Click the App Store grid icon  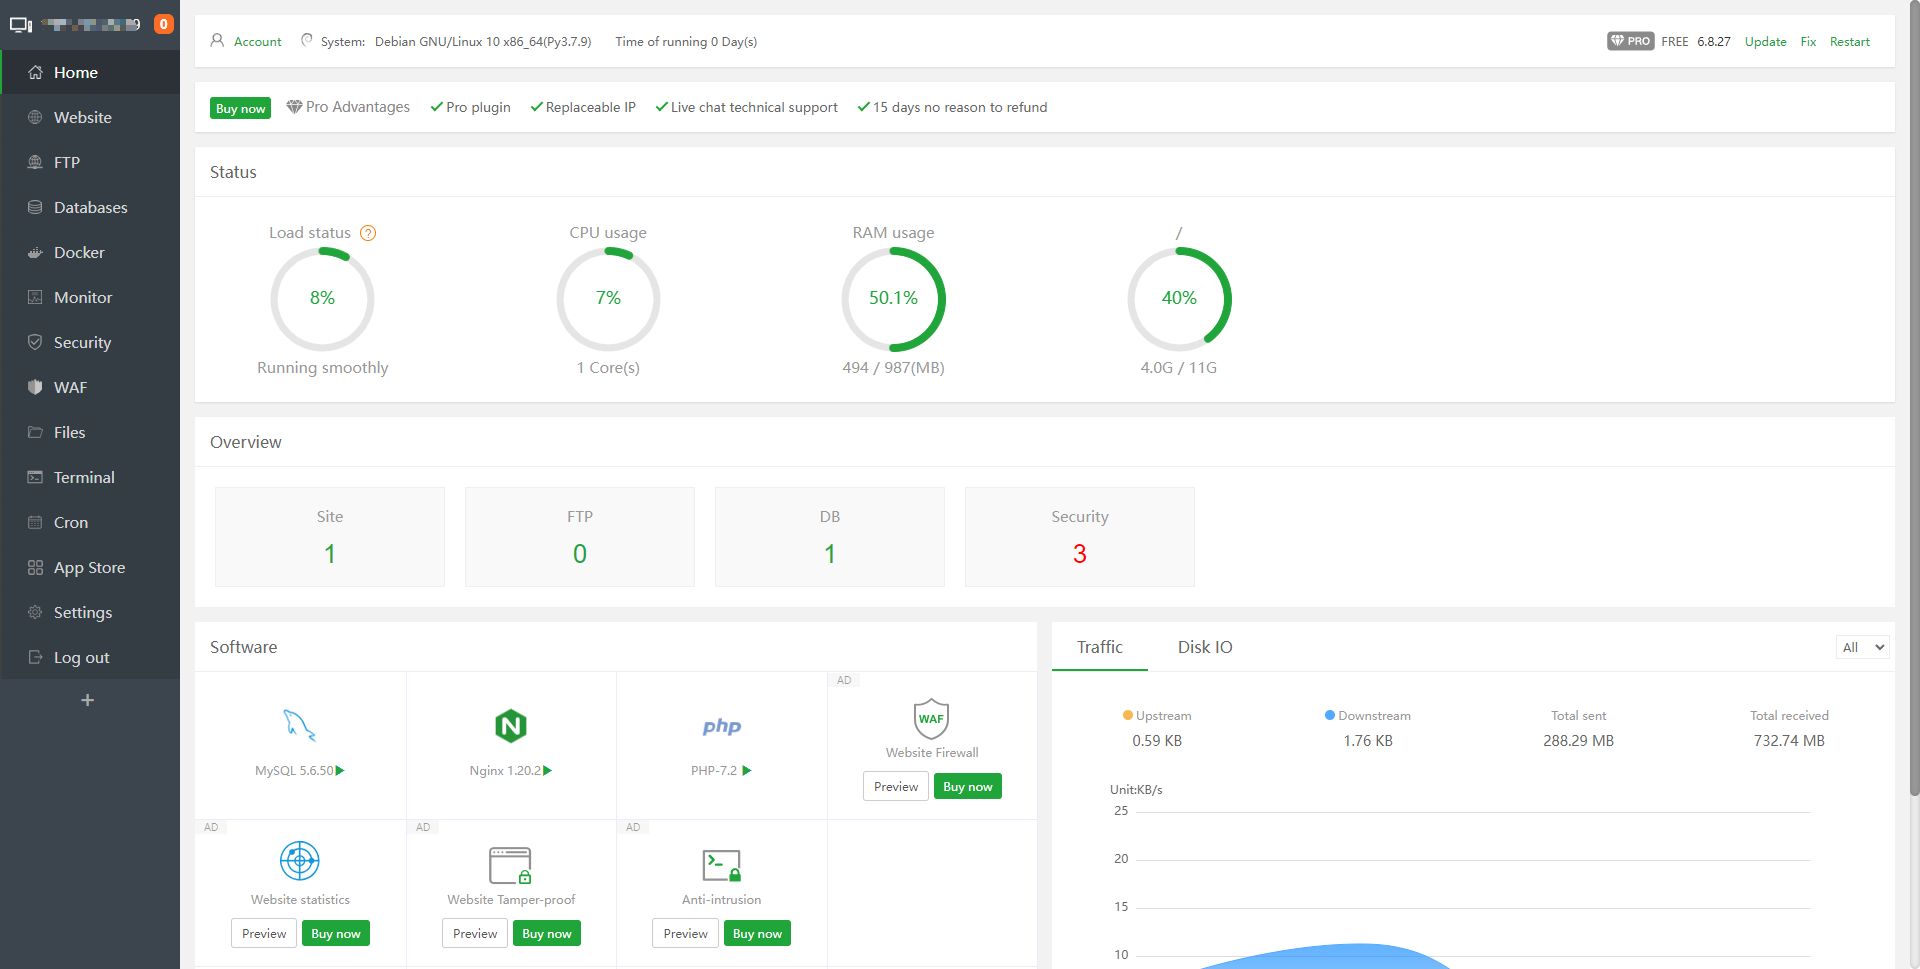click(x=35, y=567)
